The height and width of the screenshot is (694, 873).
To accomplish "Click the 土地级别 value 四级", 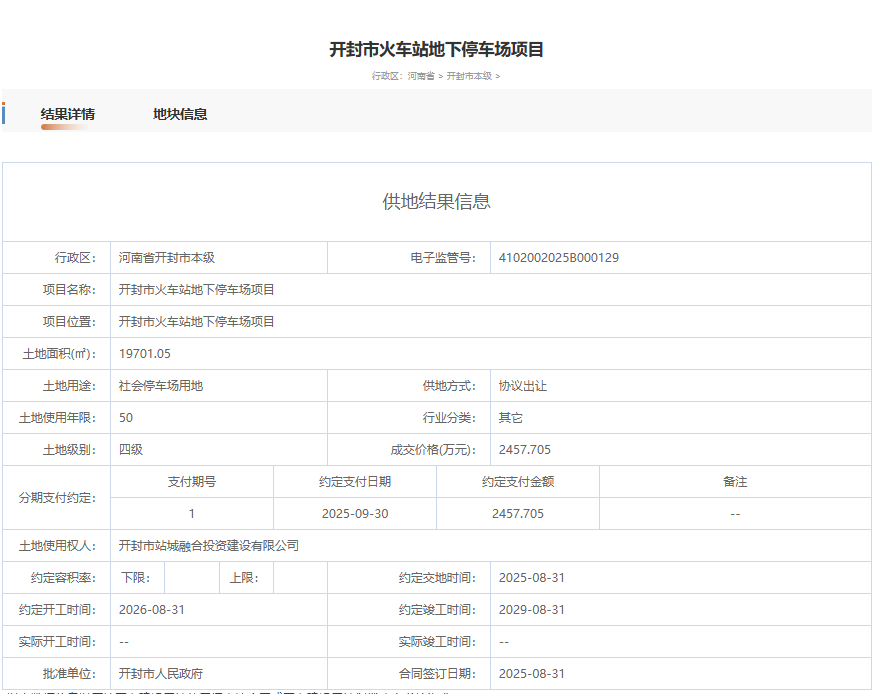I will point(131,450).
